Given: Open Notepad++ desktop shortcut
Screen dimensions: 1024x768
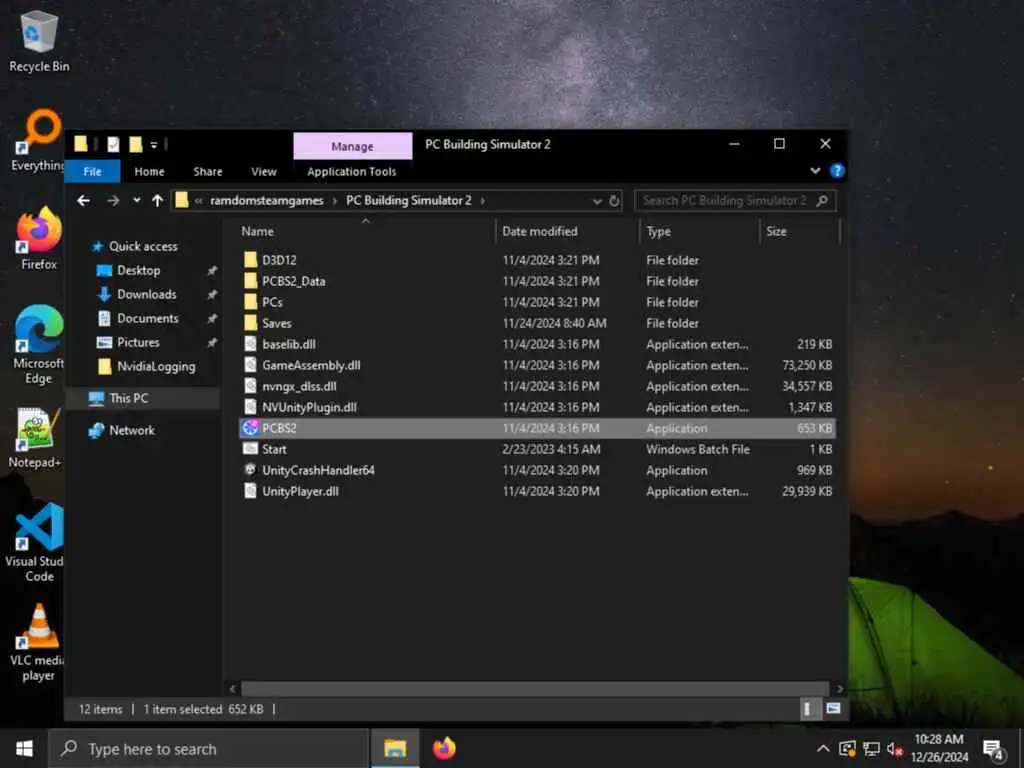Looking at the screenshot, I should tap(36, 438).
